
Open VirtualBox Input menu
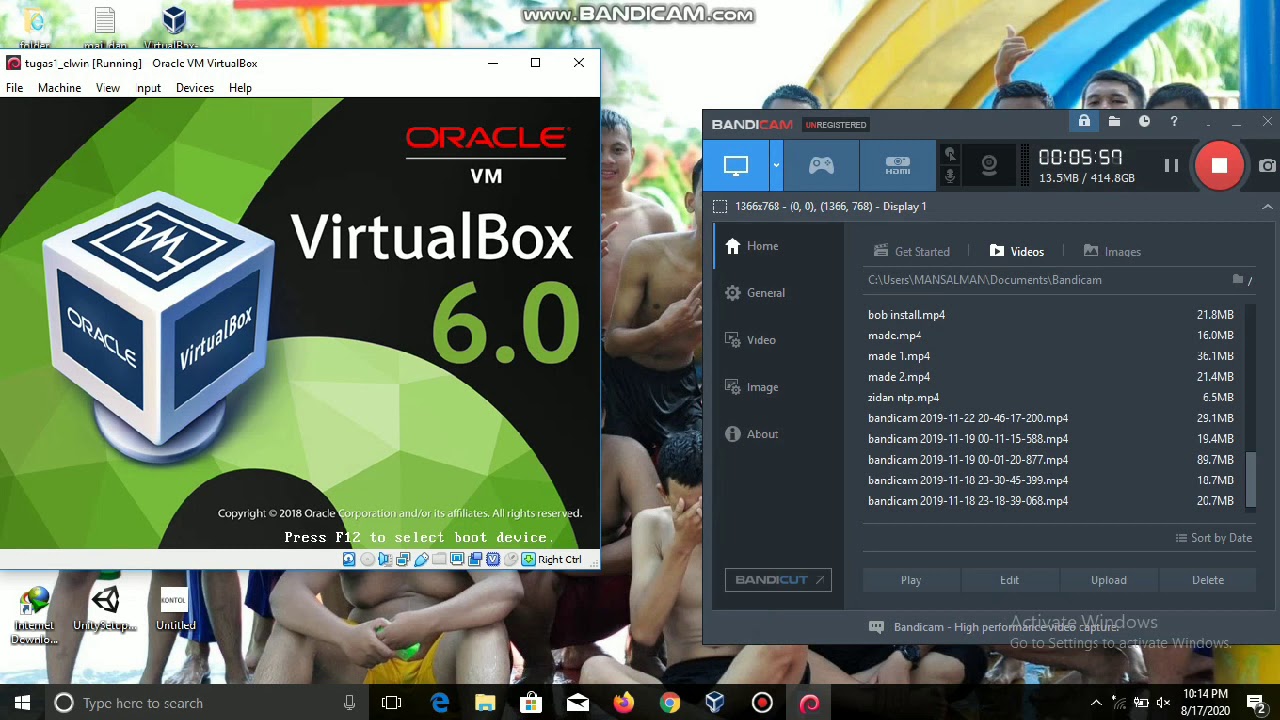(x=149, y=88)
